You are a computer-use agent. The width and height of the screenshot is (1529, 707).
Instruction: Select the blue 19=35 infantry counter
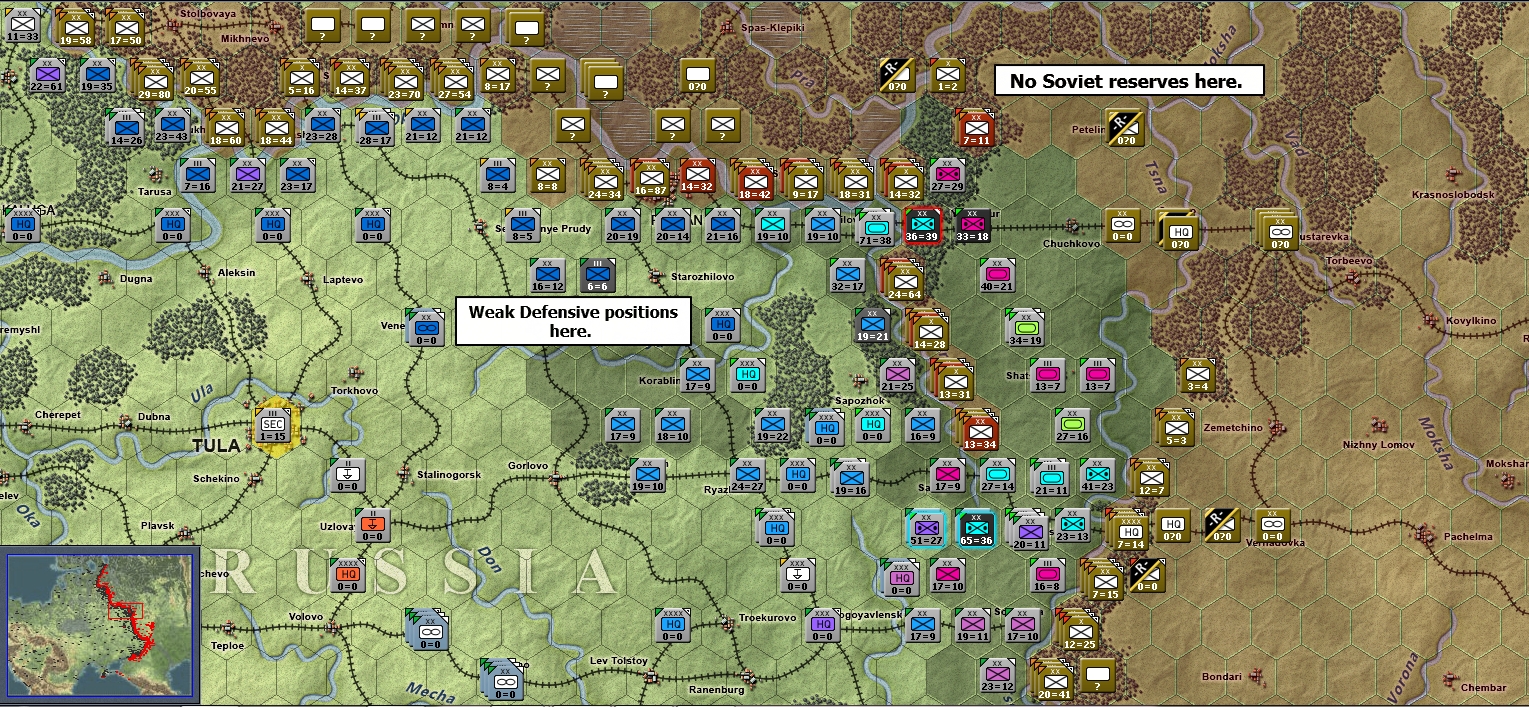[97, 75]
